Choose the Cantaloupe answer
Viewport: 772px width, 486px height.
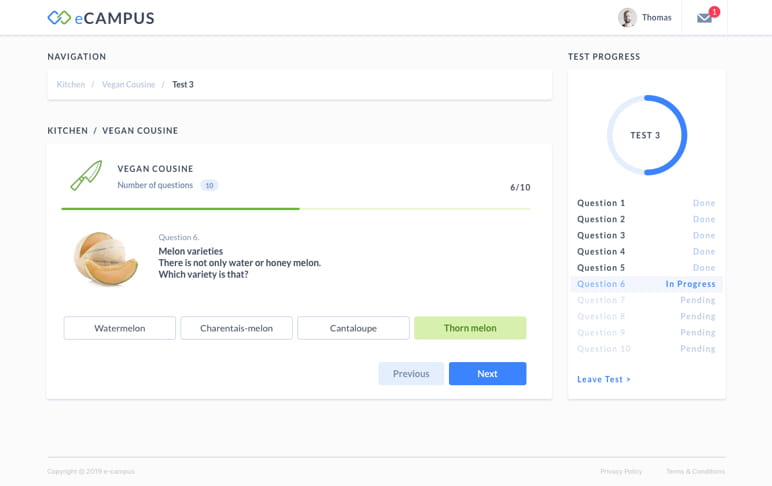pos(353,328)
